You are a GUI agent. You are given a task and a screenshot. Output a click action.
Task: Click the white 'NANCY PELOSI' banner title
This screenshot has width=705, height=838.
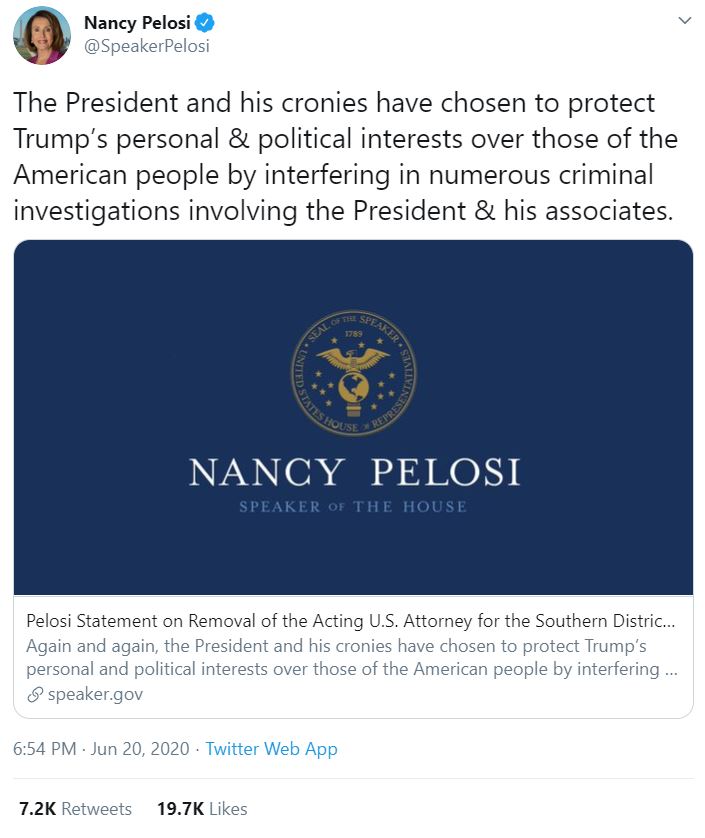coord(354,472)
